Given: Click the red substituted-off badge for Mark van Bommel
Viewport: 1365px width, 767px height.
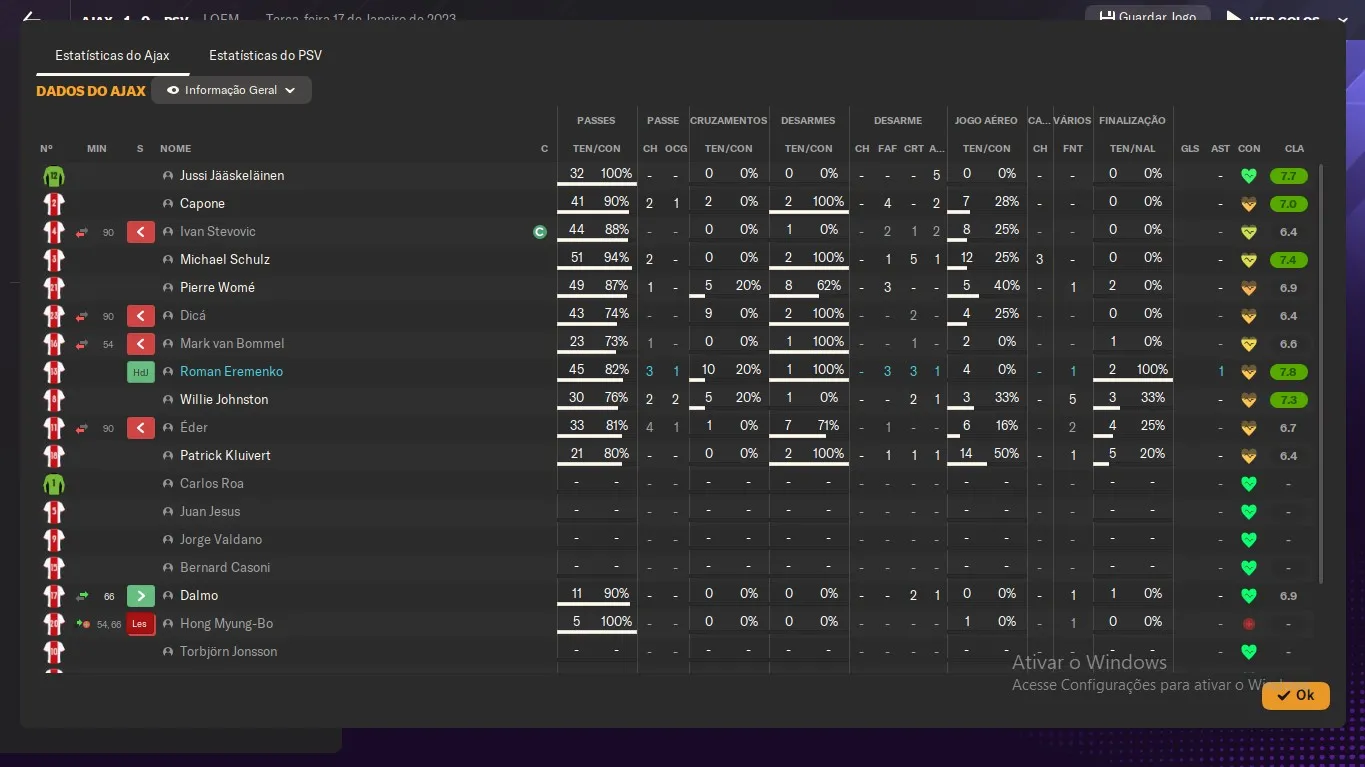Looking at the screenshot, I should (141, 344).
